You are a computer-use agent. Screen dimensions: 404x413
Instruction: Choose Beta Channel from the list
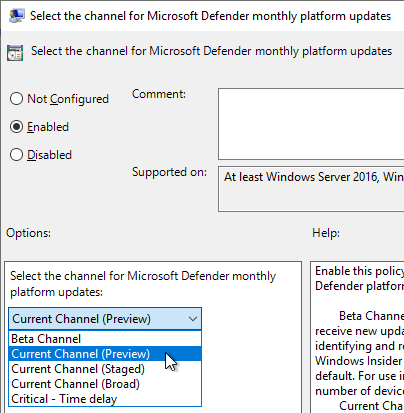tap(105, 339)
